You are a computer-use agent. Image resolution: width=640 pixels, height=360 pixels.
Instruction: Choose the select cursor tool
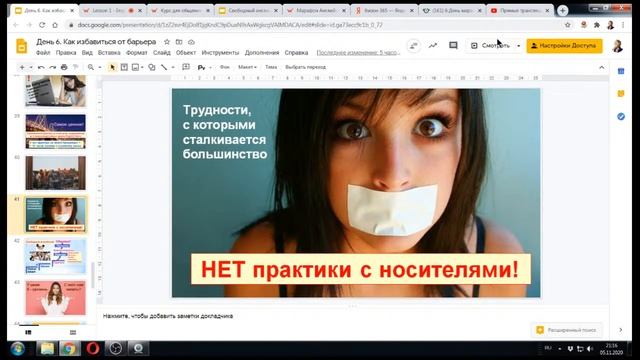point(112,67)
